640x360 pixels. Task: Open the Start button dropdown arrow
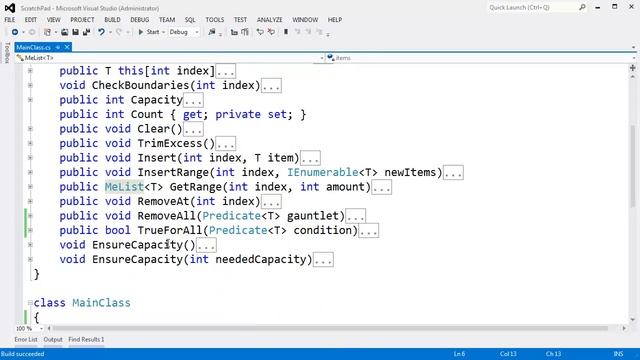[x=163, y=32]
